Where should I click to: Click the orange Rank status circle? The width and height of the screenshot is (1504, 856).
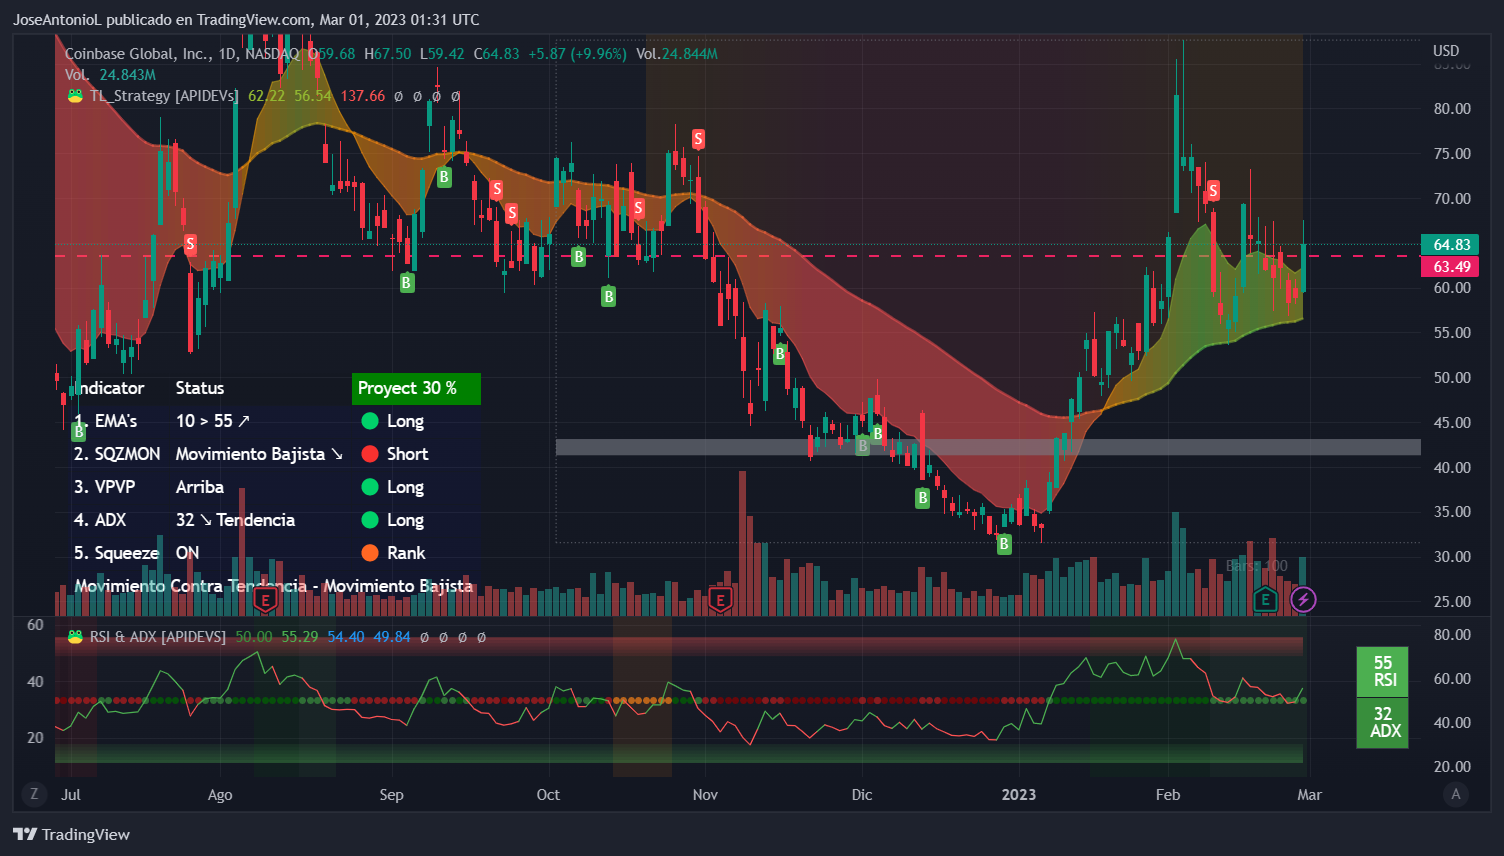[370, 553]
